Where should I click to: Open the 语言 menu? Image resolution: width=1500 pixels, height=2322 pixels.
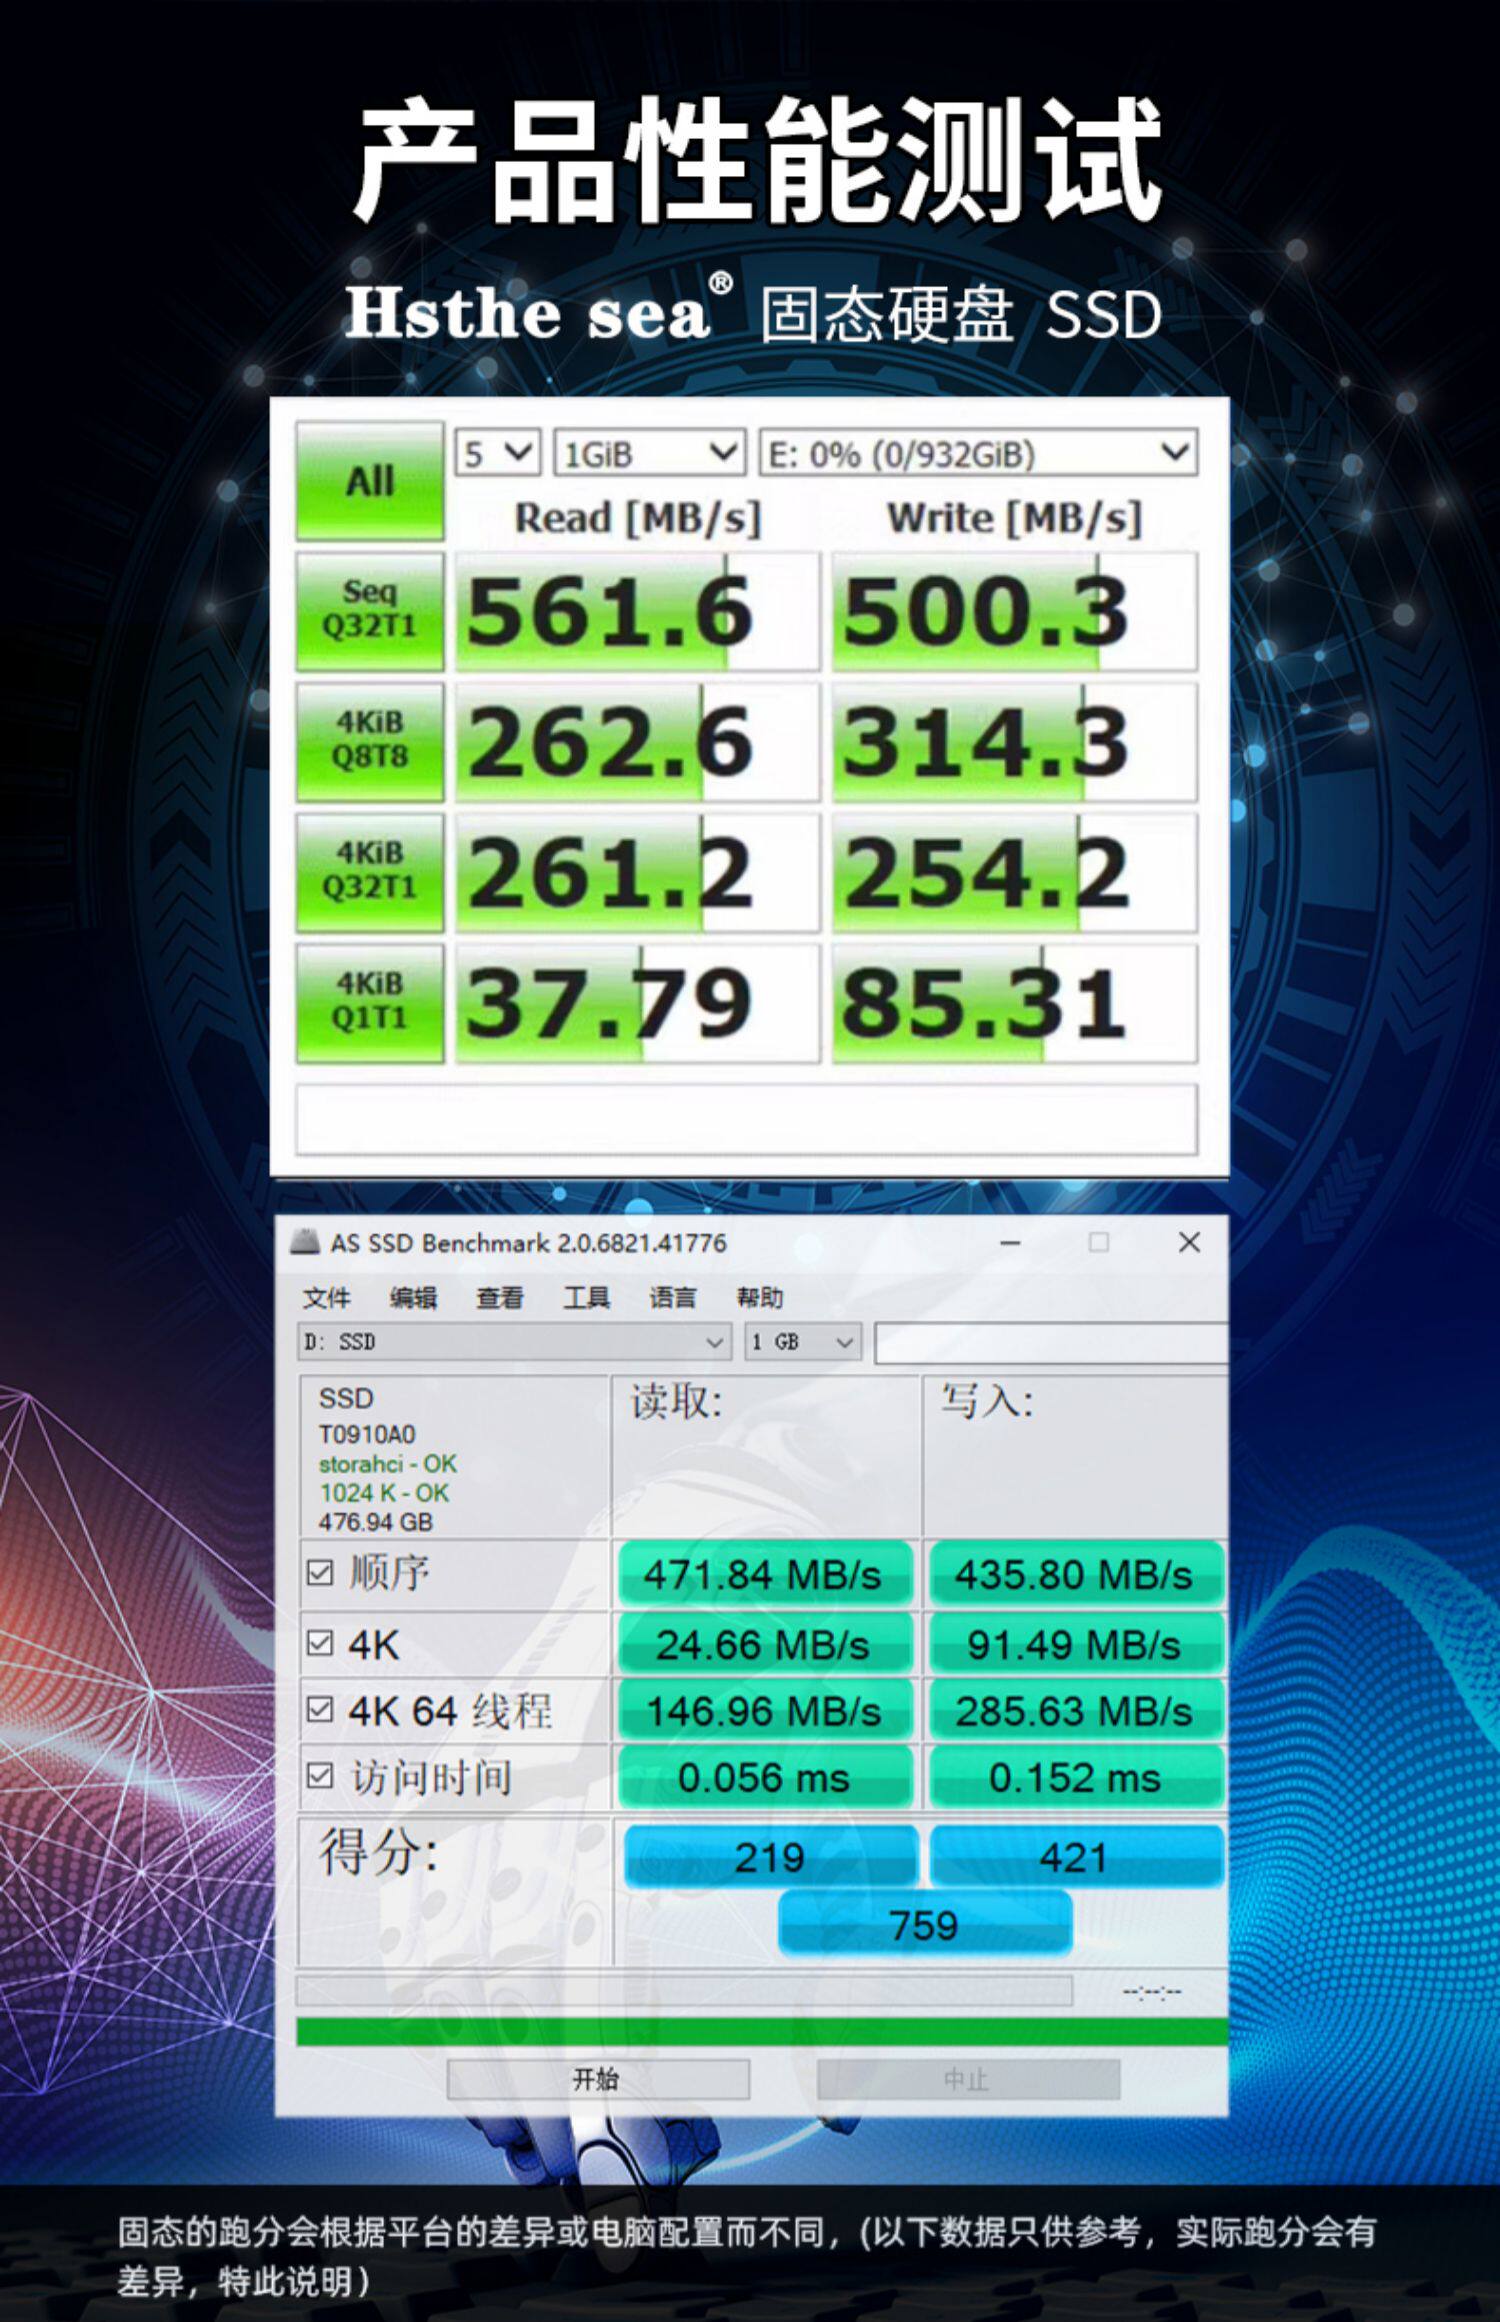(x=672, y=1298)
